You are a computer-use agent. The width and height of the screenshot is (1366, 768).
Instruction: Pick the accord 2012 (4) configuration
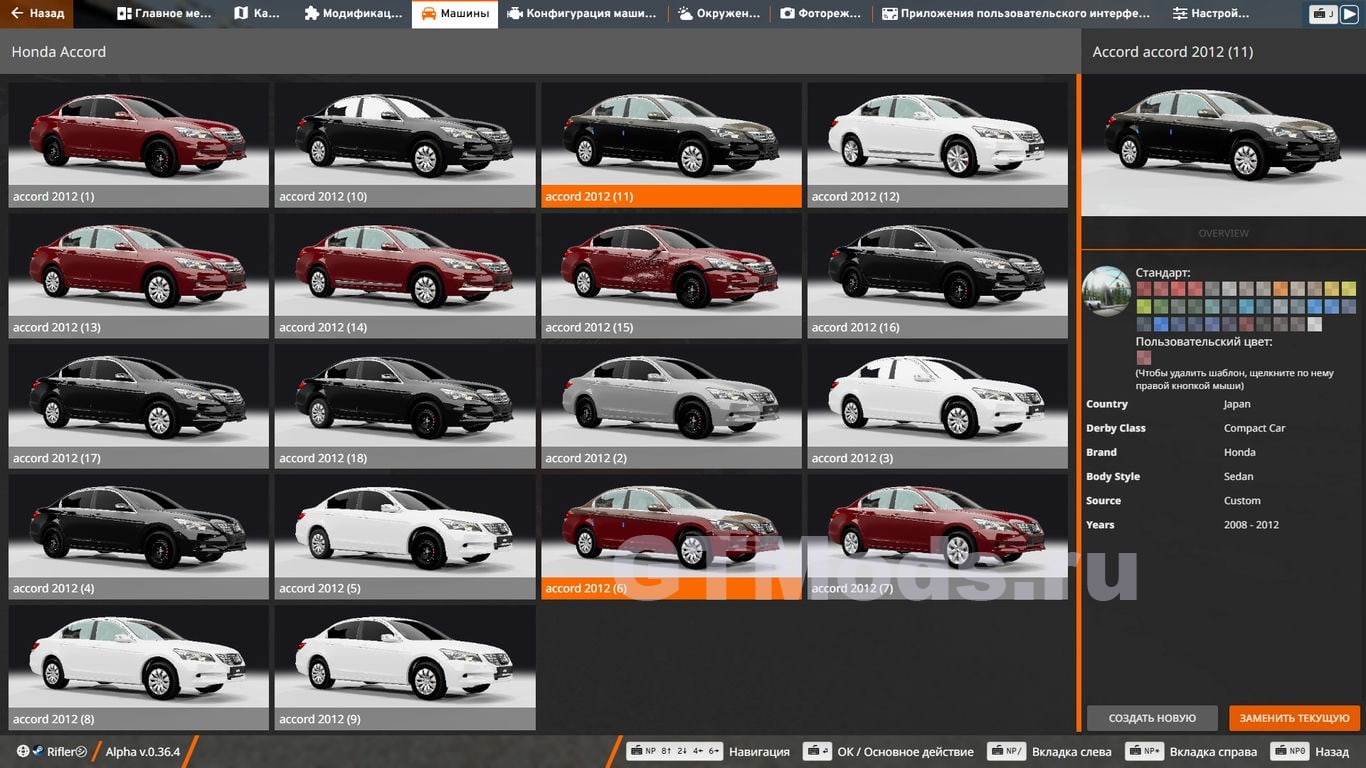139,536
